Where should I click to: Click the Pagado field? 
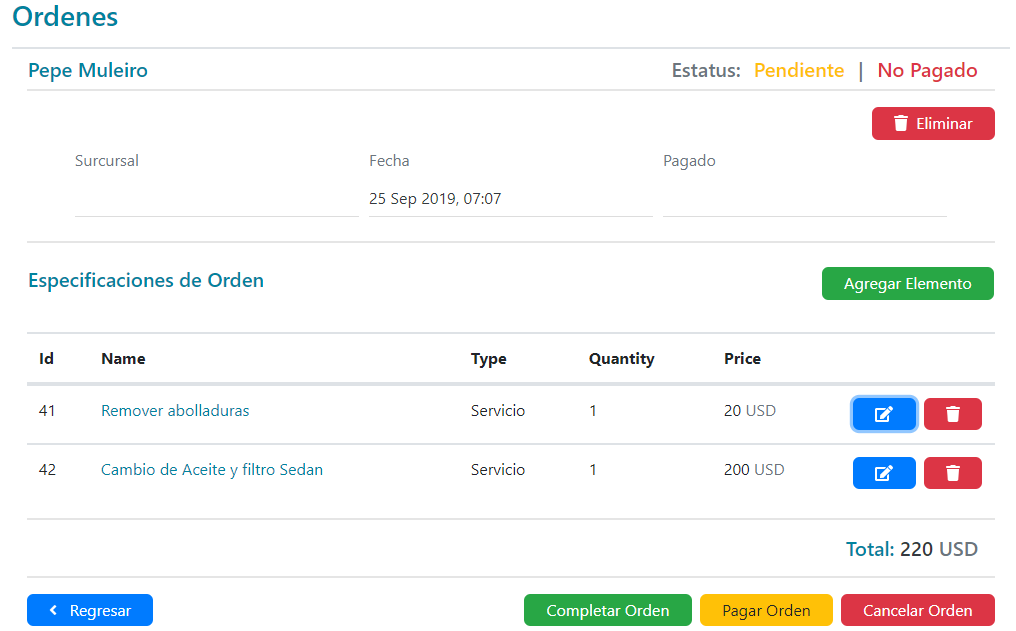pos(804,199)
